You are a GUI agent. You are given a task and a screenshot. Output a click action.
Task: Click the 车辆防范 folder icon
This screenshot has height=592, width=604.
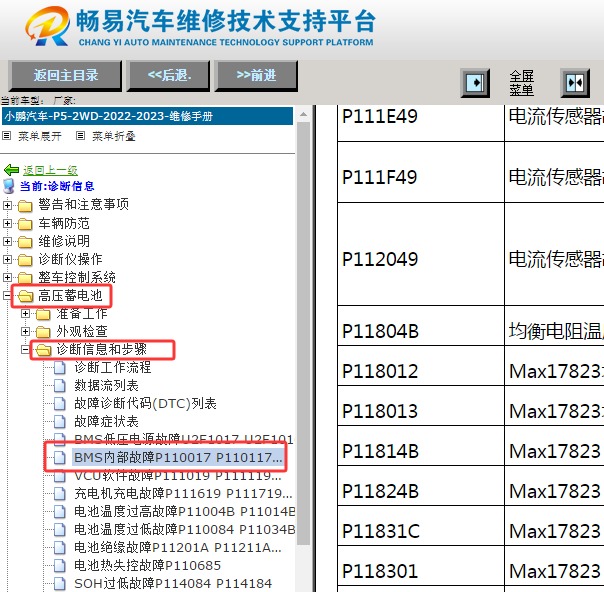pyautogui.click(x=25, y=224)
